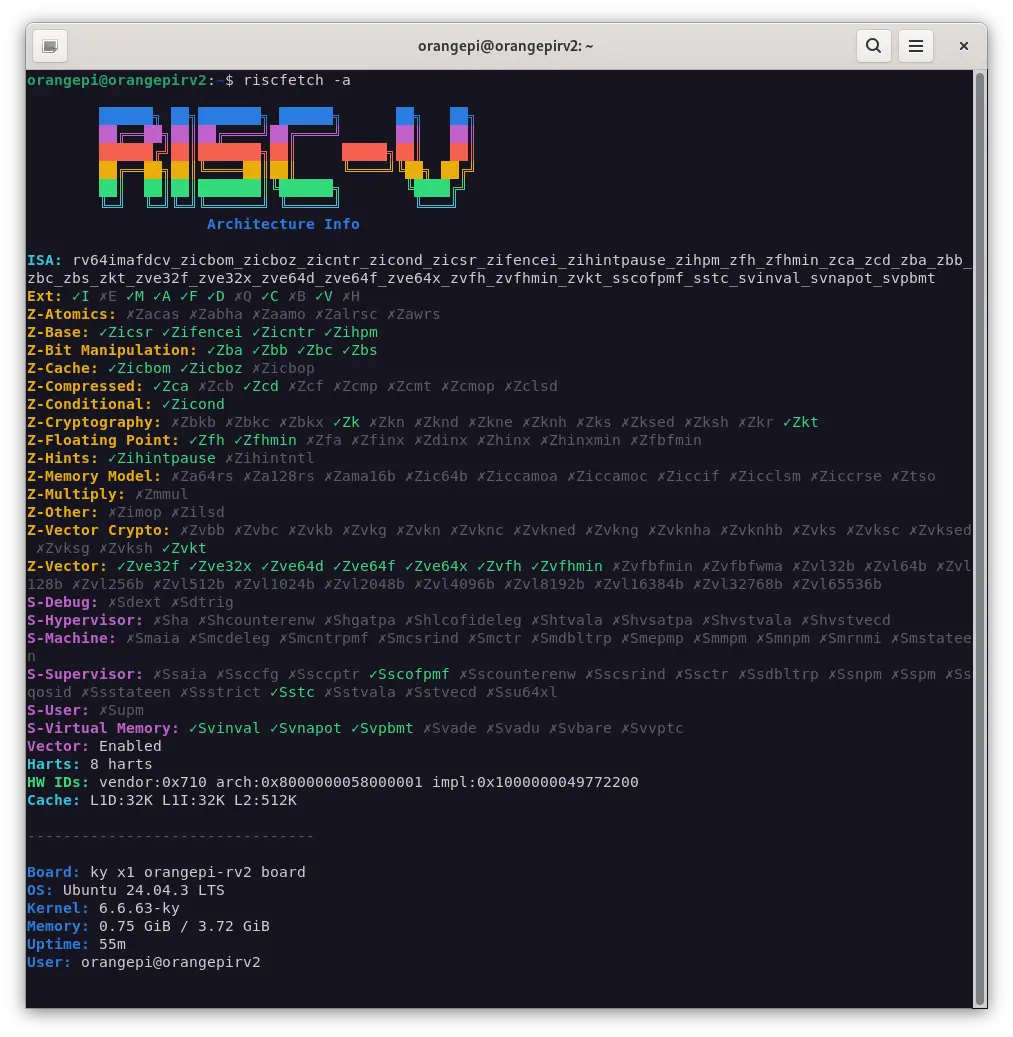This screenshot has width=1013, height=1037.
Task: Open the terminal search
Action: pyautogui.click(x=873, y=46)
